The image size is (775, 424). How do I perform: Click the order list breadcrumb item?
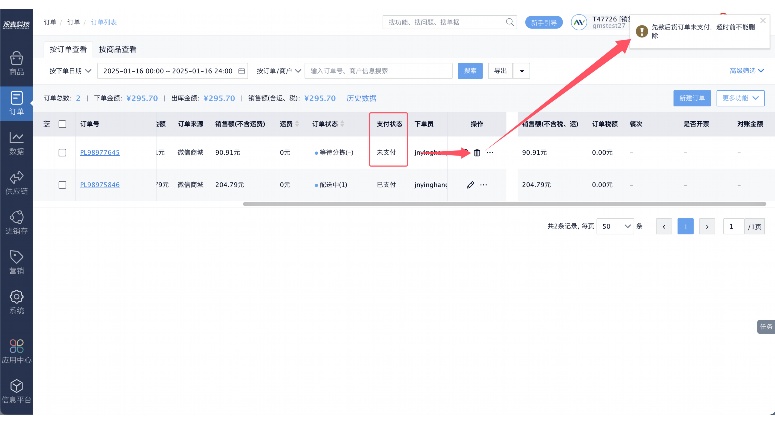tap(103, 22)
